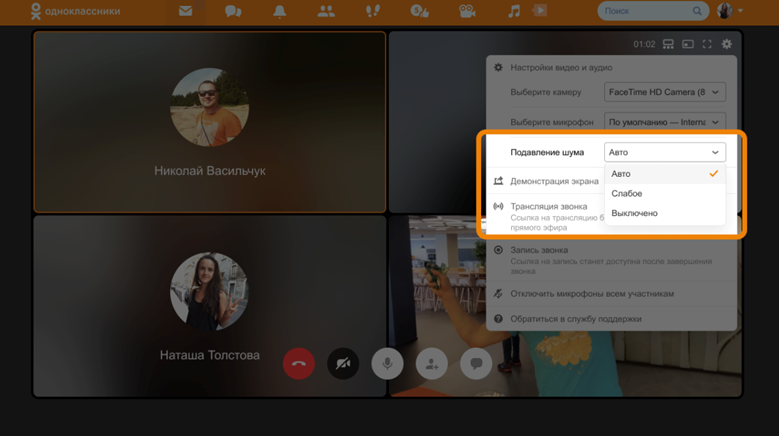The image size is (779, 436).
Task: Select Авто noise suppression option
Action: [665, 174]
